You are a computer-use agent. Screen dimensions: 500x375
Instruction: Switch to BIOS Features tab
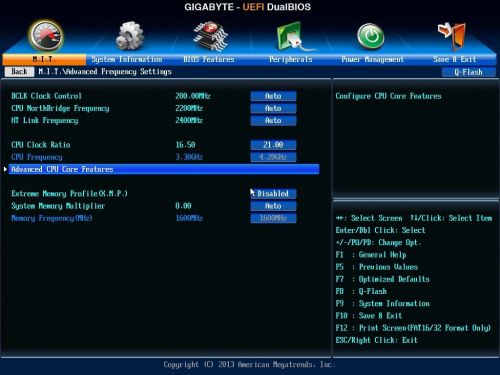pyautogui.click(x=209, y=59)
